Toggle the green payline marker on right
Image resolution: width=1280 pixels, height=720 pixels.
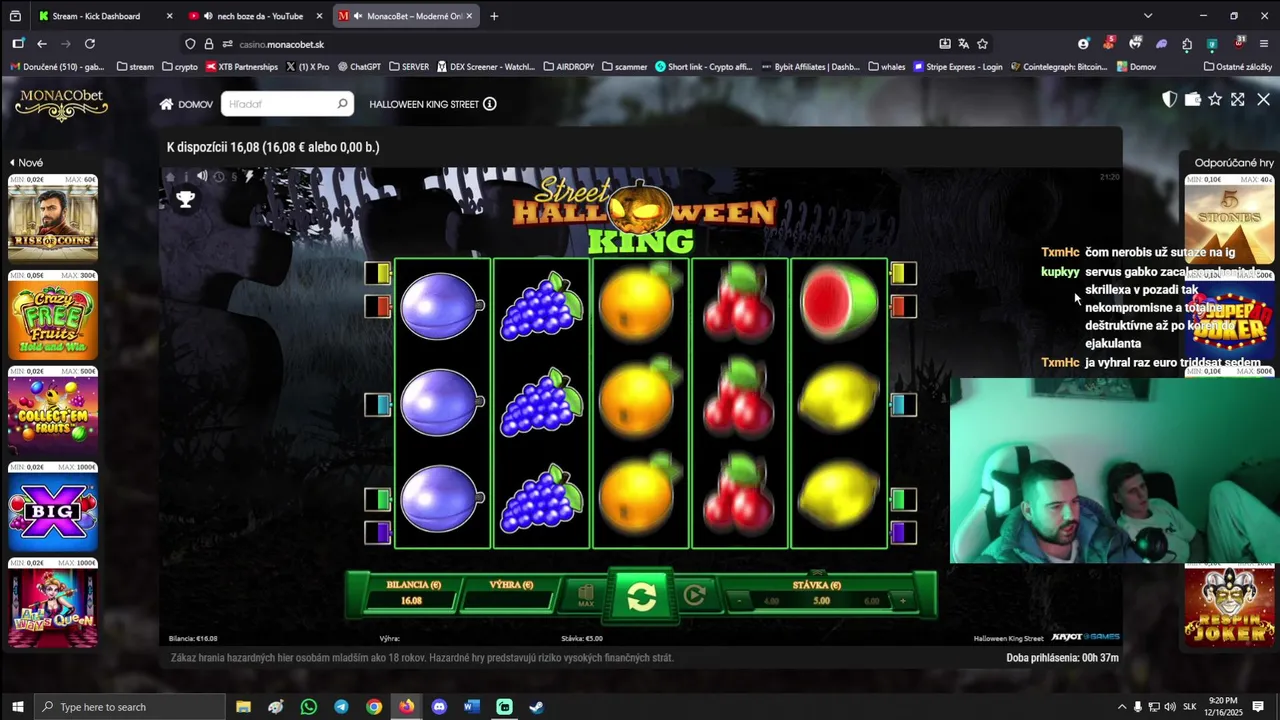pos(903,499)
